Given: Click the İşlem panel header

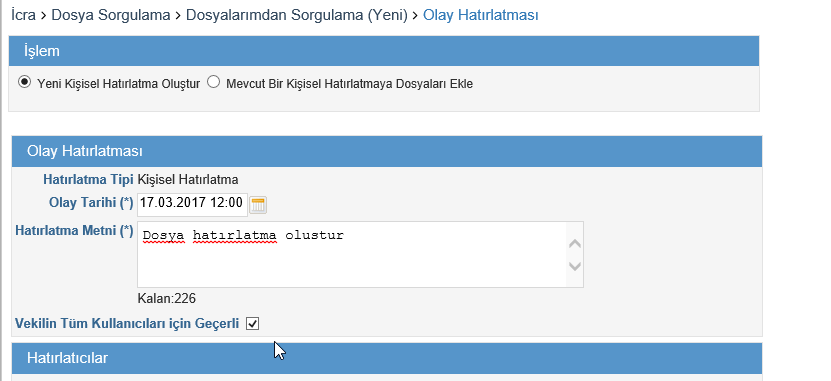Looking at the screenshot, I should coord(384,51).
